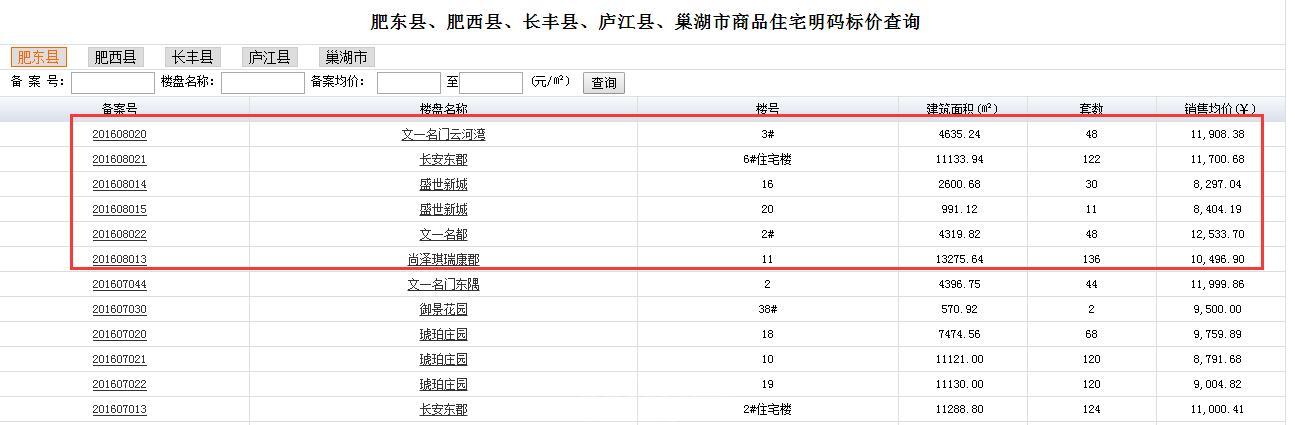The image size is (1295, 425).
Task: Open 长安东郡 link in row 201608021
Action: (x=443, y=160)
